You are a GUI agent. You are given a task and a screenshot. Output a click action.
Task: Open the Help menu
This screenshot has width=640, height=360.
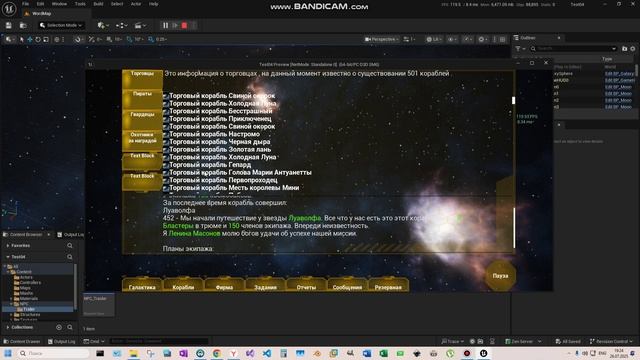pos(153,4)
